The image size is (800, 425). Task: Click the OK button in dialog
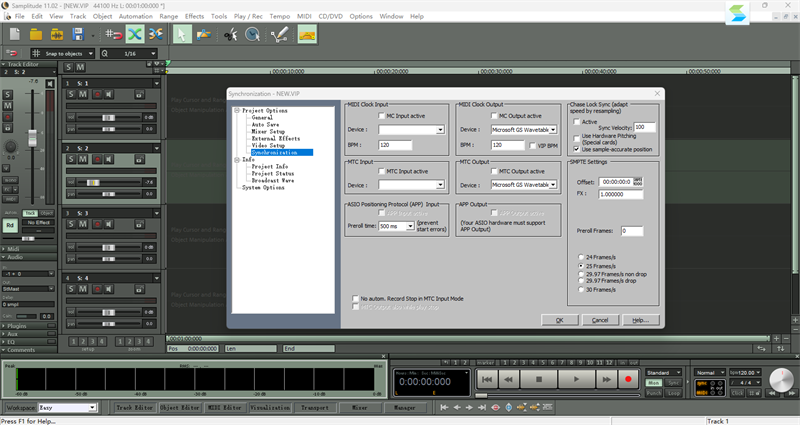pyautogui.click(x=560, y=320)
